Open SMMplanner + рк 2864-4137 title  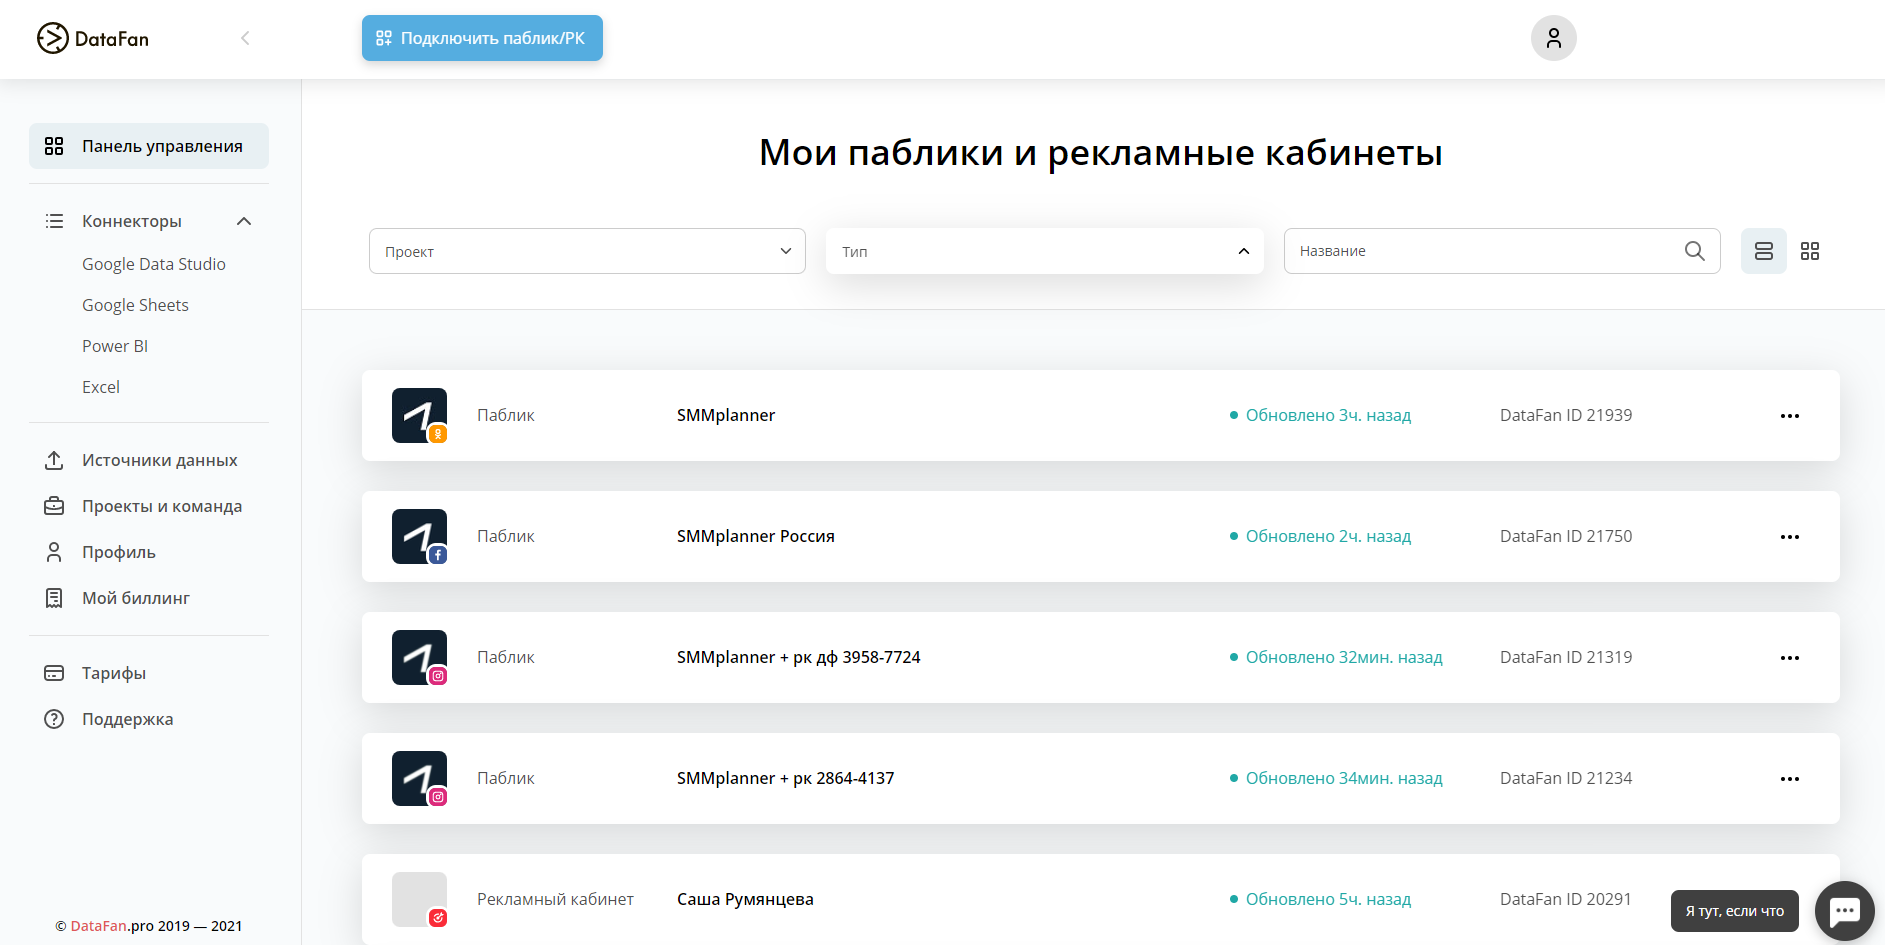tap(785, 778)
